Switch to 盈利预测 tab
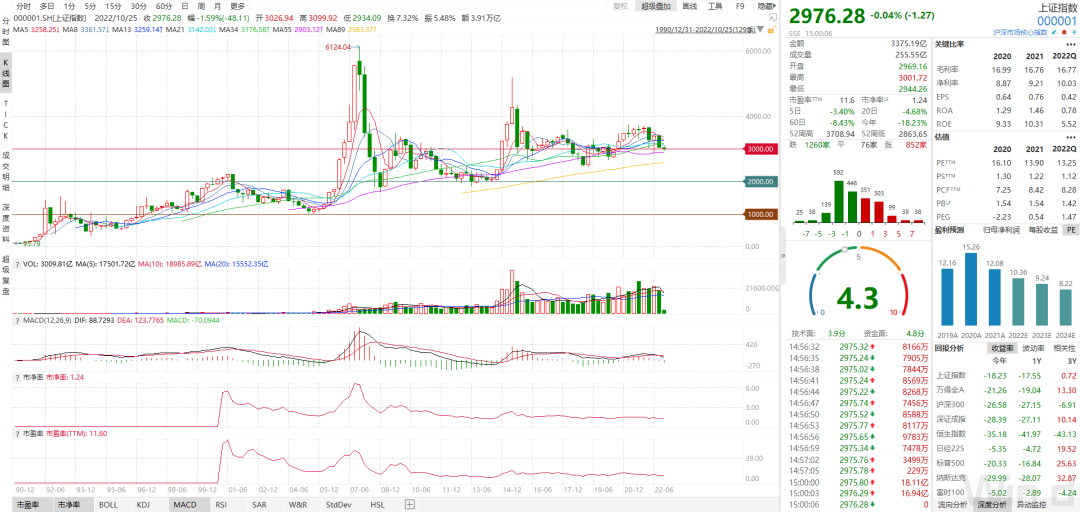Image resolution: width=1080 pixels, height=512 pixels. [x=948, y=229]
